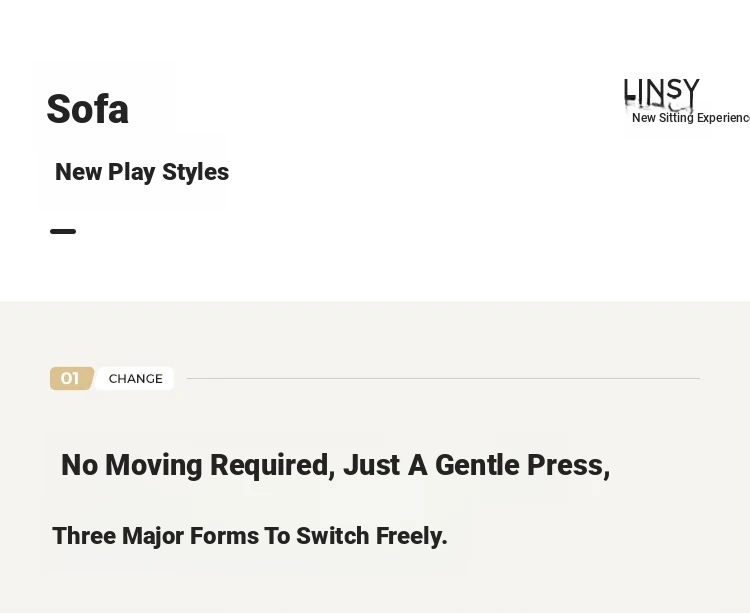Click the word Styles in the subtitle
The width and height of the screenshot is (750, 613).
(x=196, y=172)
